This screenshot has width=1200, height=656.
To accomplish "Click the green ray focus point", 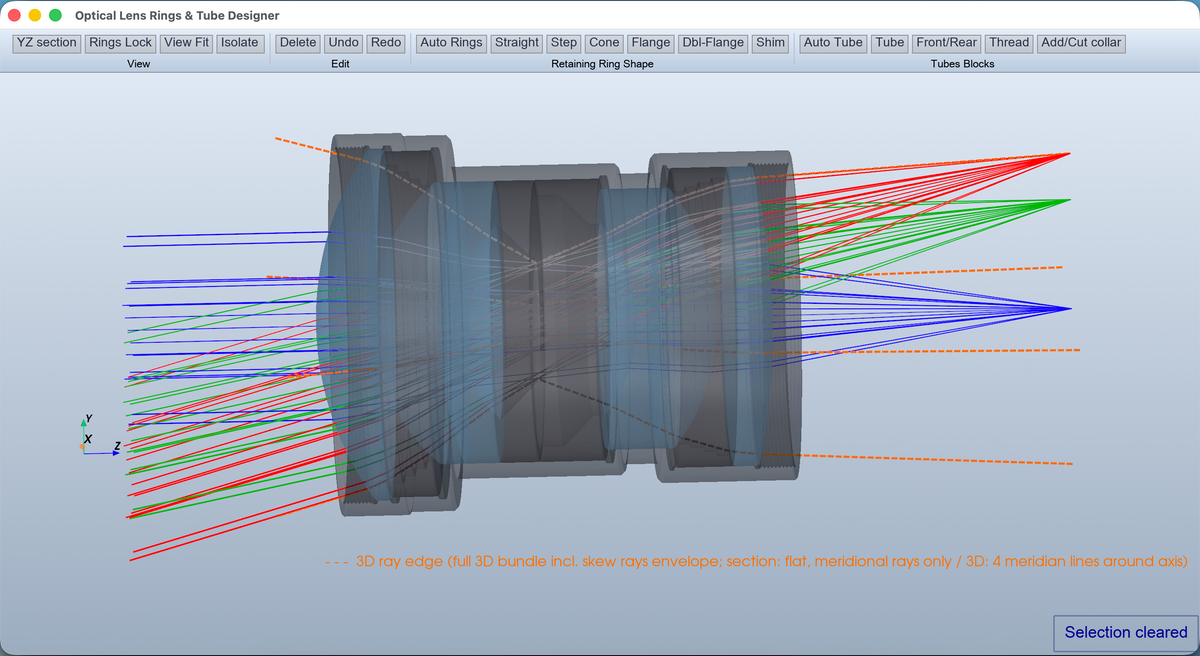I will [x=1069, y=200].
